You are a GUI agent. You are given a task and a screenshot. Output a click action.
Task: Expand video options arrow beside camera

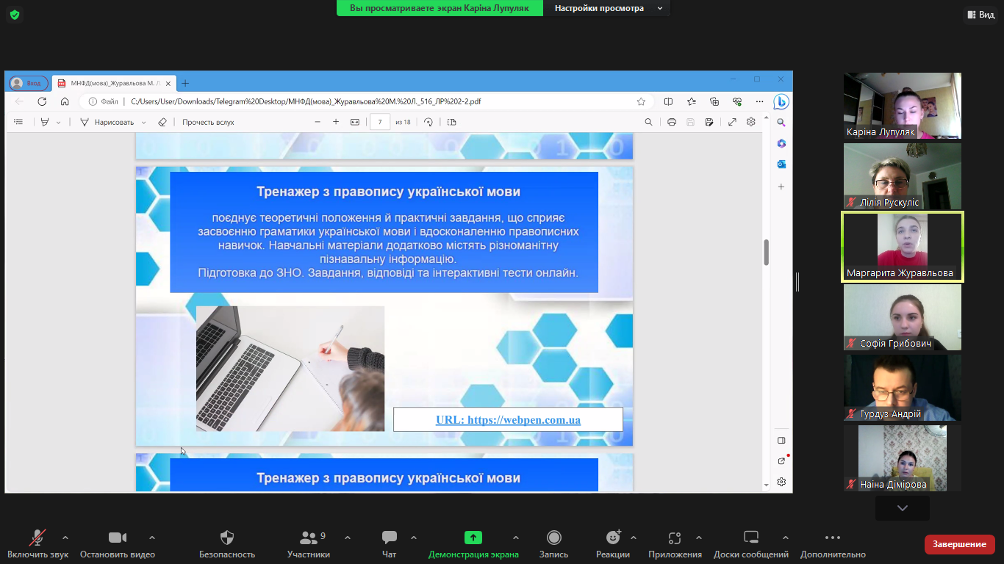coord(152,537)
